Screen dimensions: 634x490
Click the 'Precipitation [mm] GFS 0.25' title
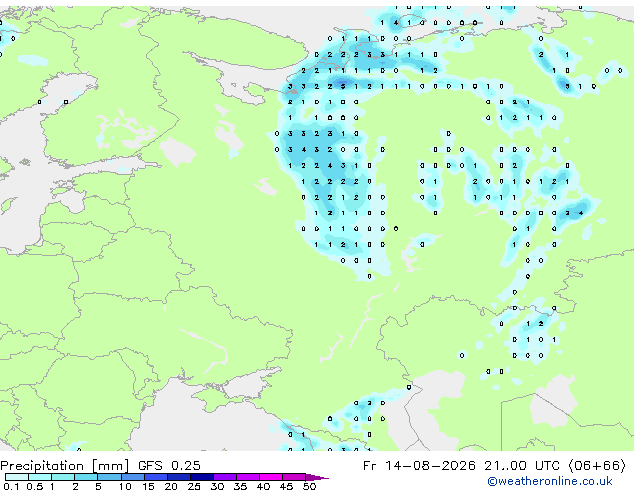click(100, 466)
